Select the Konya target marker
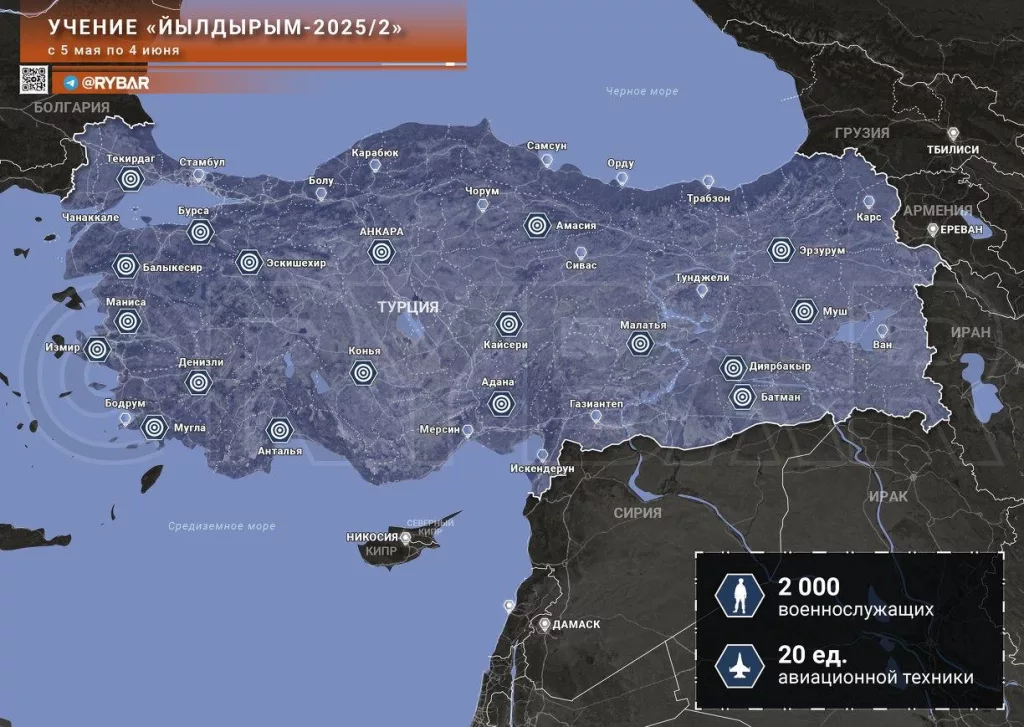The height and width of the screenshot is (727, 1024). coord(363,373)
